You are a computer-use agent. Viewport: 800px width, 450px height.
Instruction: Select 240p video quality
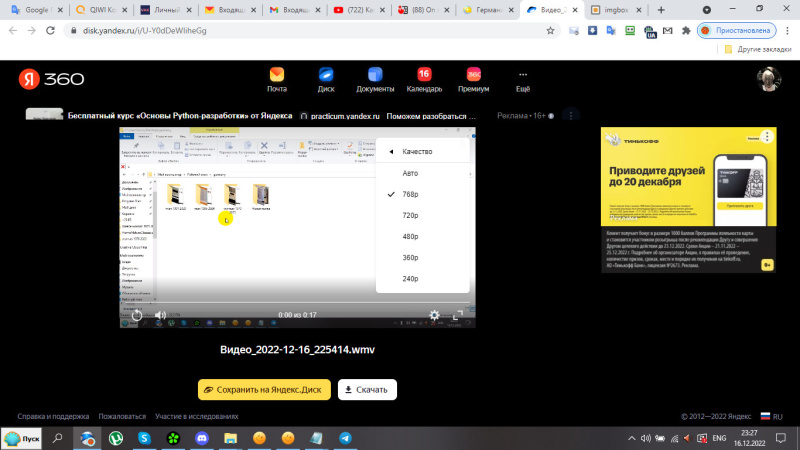pyautogui.click(x=410, y=278)
